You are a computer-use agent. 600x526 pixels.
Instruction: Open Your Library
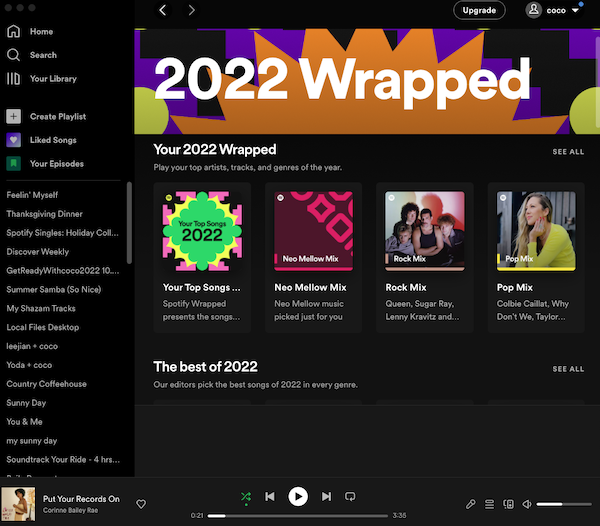[x=52, y=79]
